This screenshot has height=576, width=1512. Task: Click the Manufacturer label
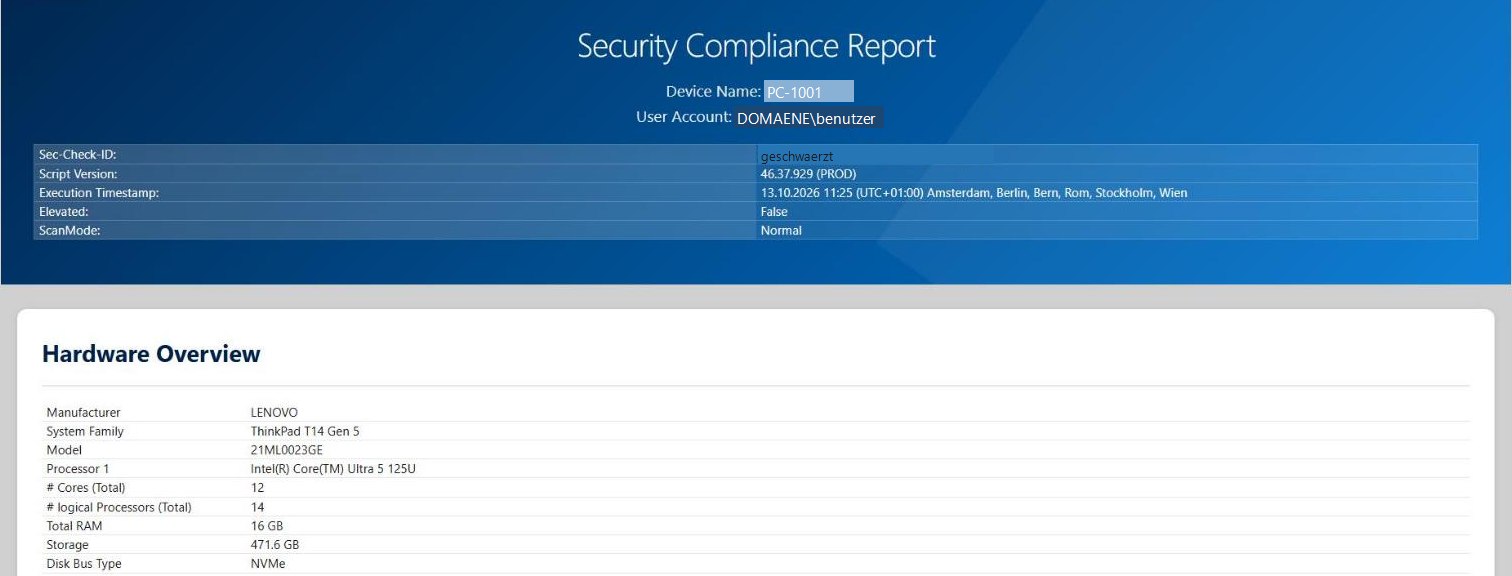pyautogui.click(x=83, y=412)
